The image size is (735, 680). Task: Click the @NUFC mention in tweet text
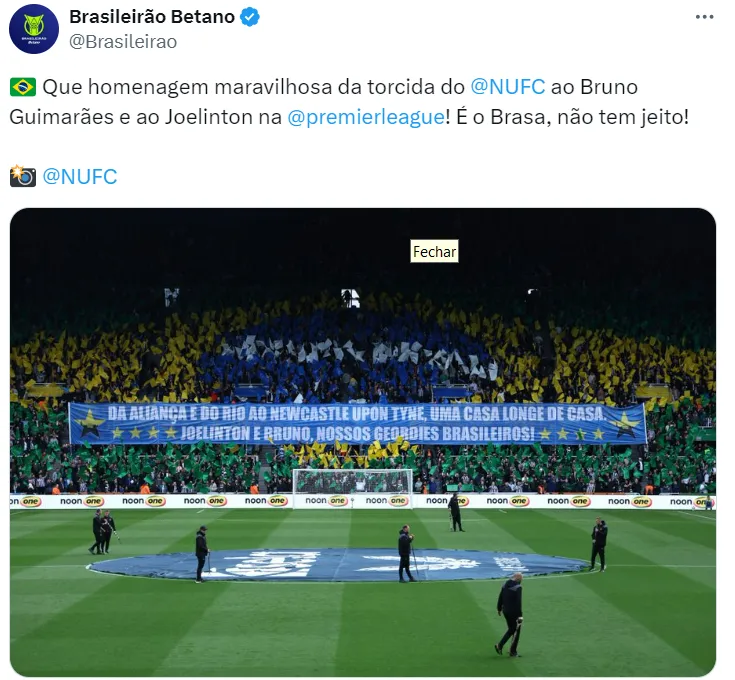pyautogui.click(x=508, y=87)
